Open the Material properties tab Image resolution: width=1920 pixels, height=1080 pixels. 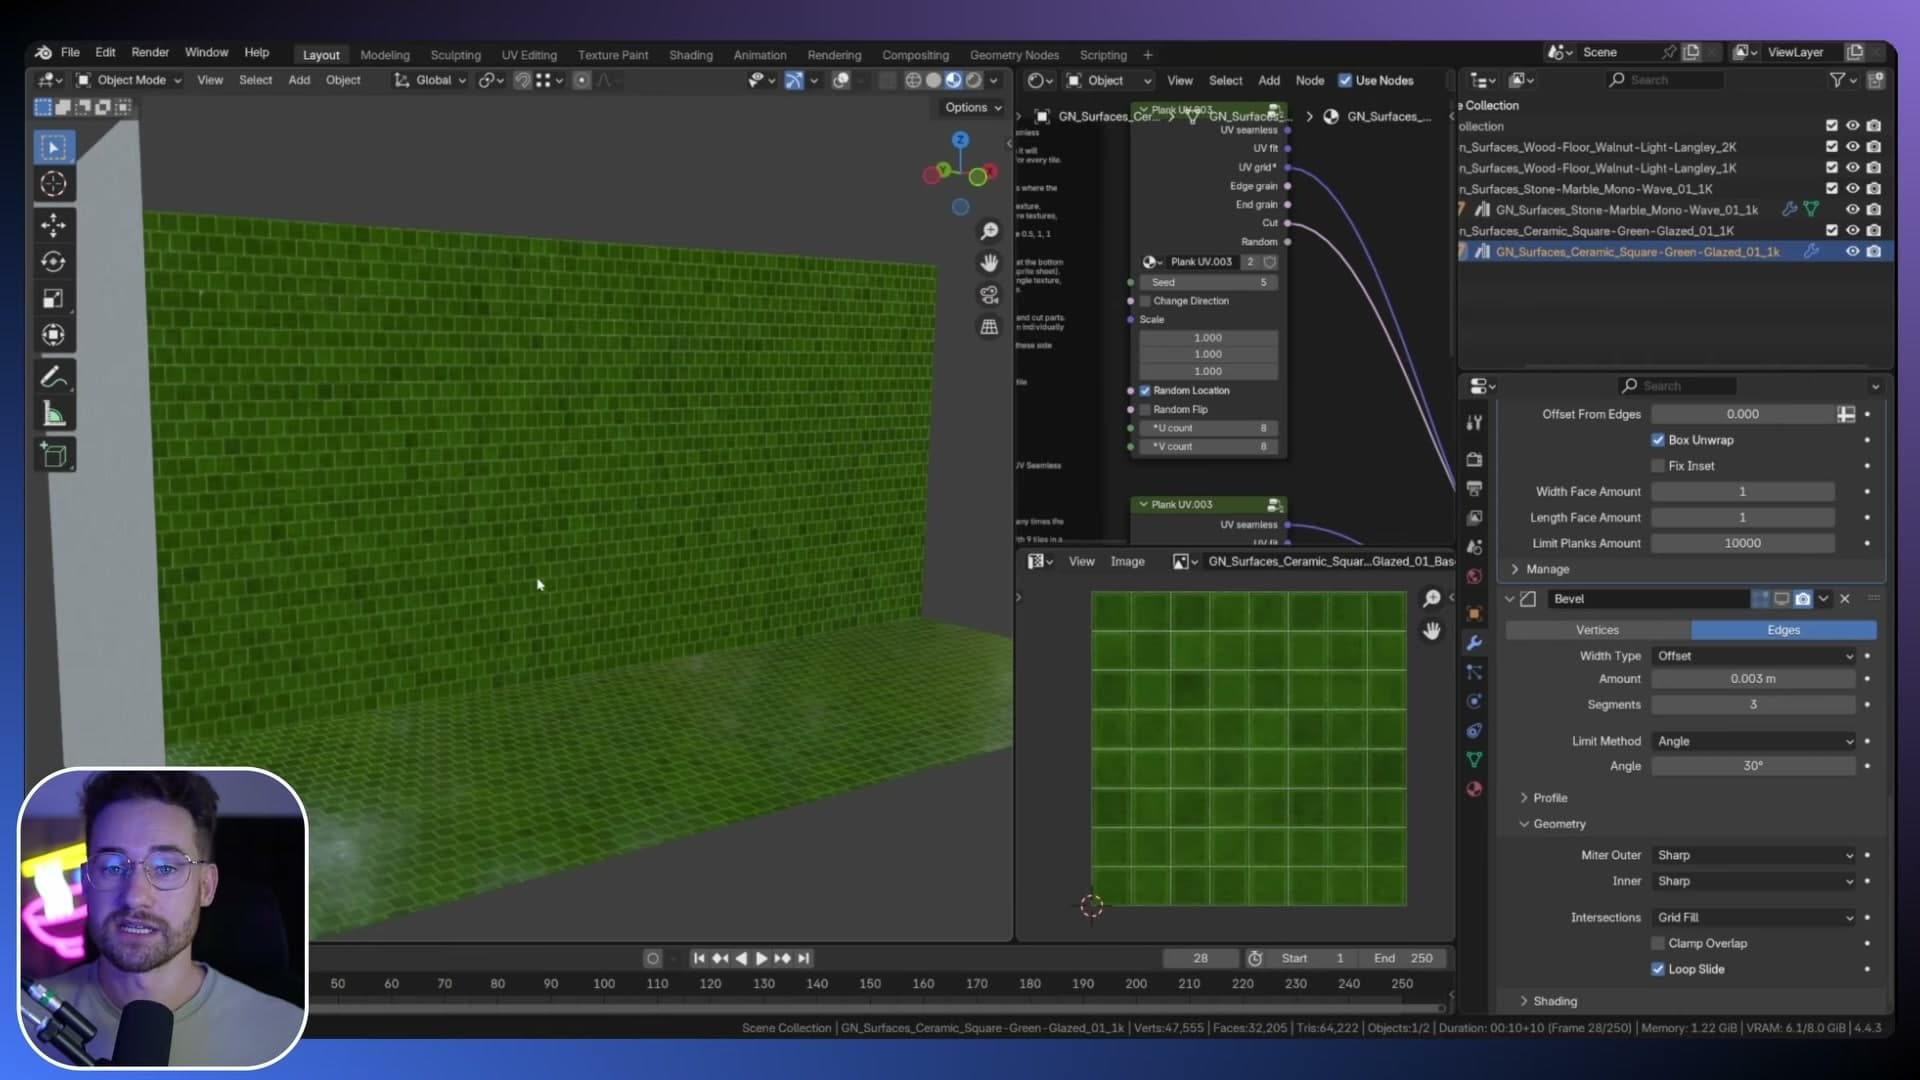tap(1474, 789)
